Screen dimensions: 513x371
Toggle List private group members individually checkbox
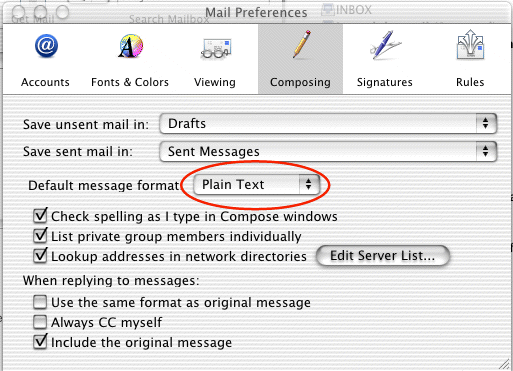pyautogui.click(x=40, y=236)
